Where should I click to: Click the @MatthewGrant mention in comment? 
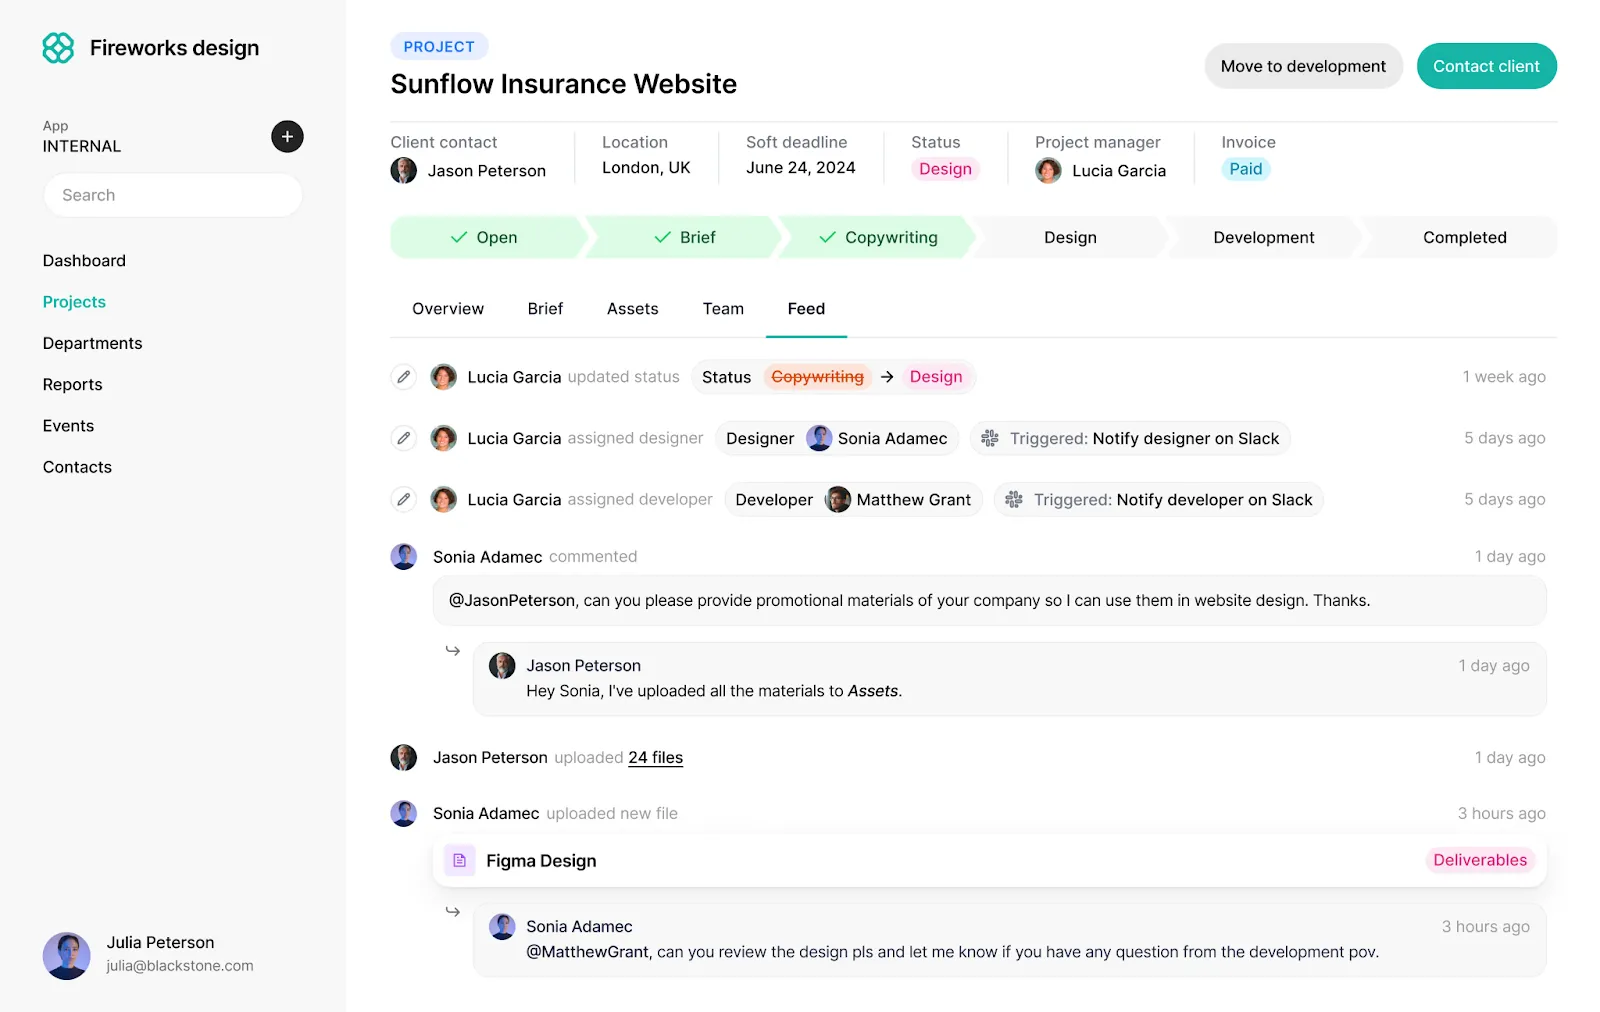pyautogui.click(x=588, y=952)
